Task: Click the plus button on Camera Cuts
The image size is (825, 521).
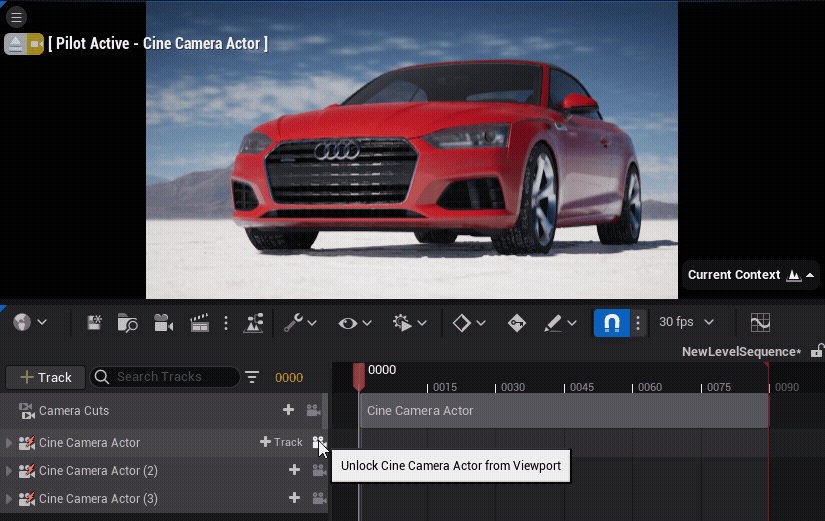Action: click(288, 410)
